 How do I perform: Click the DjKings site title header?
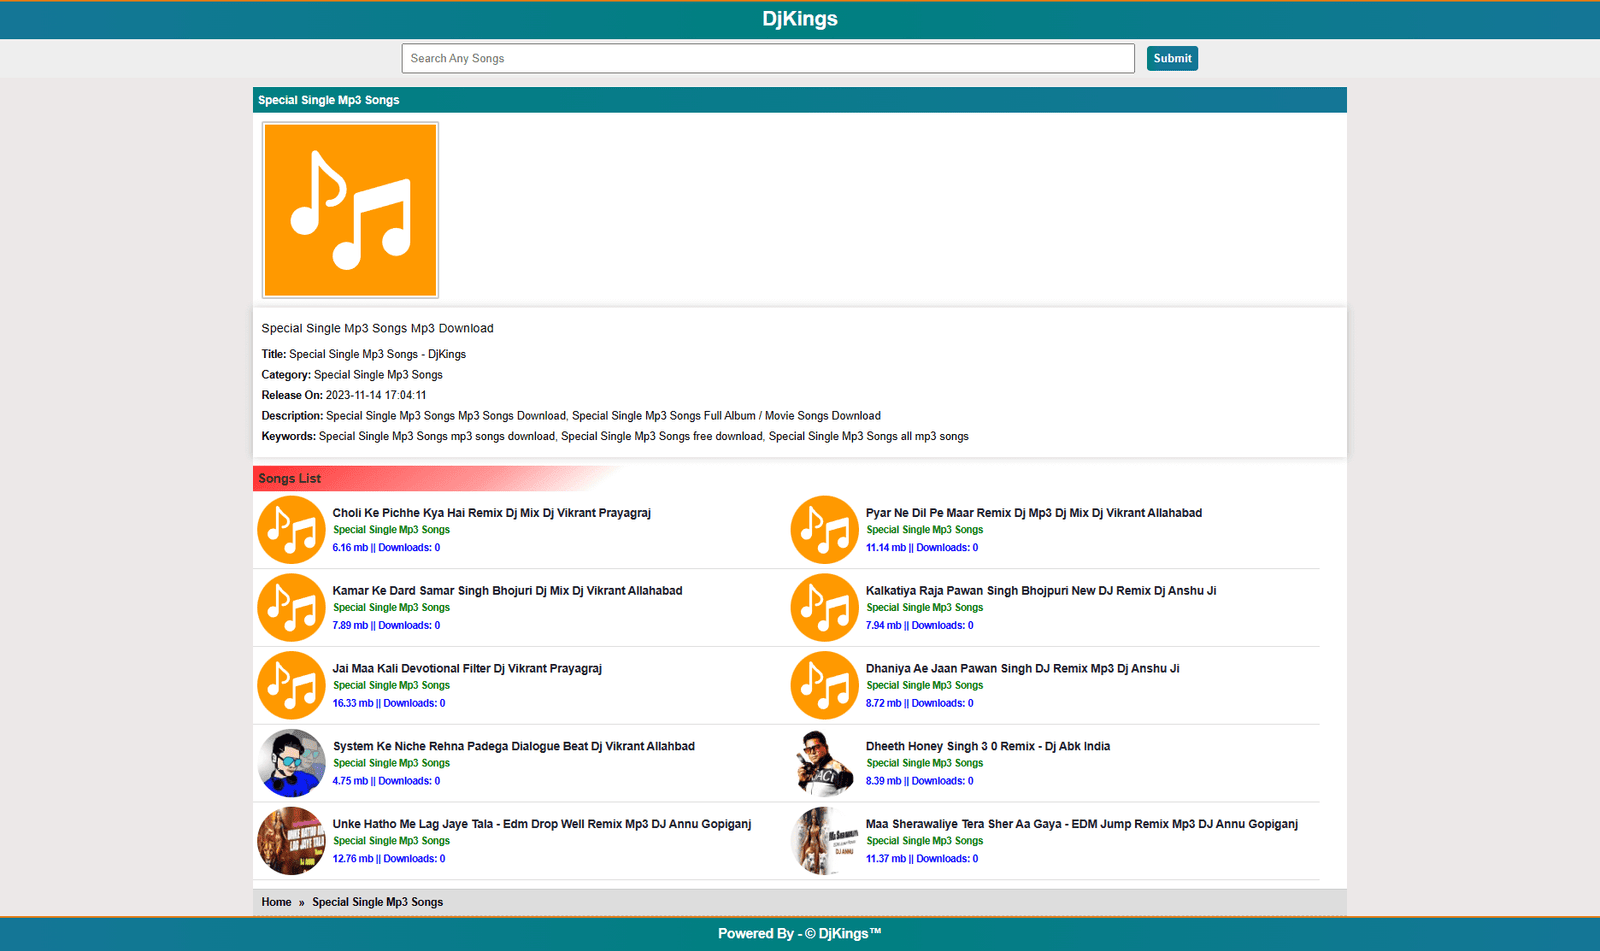(x=799, y=19)
